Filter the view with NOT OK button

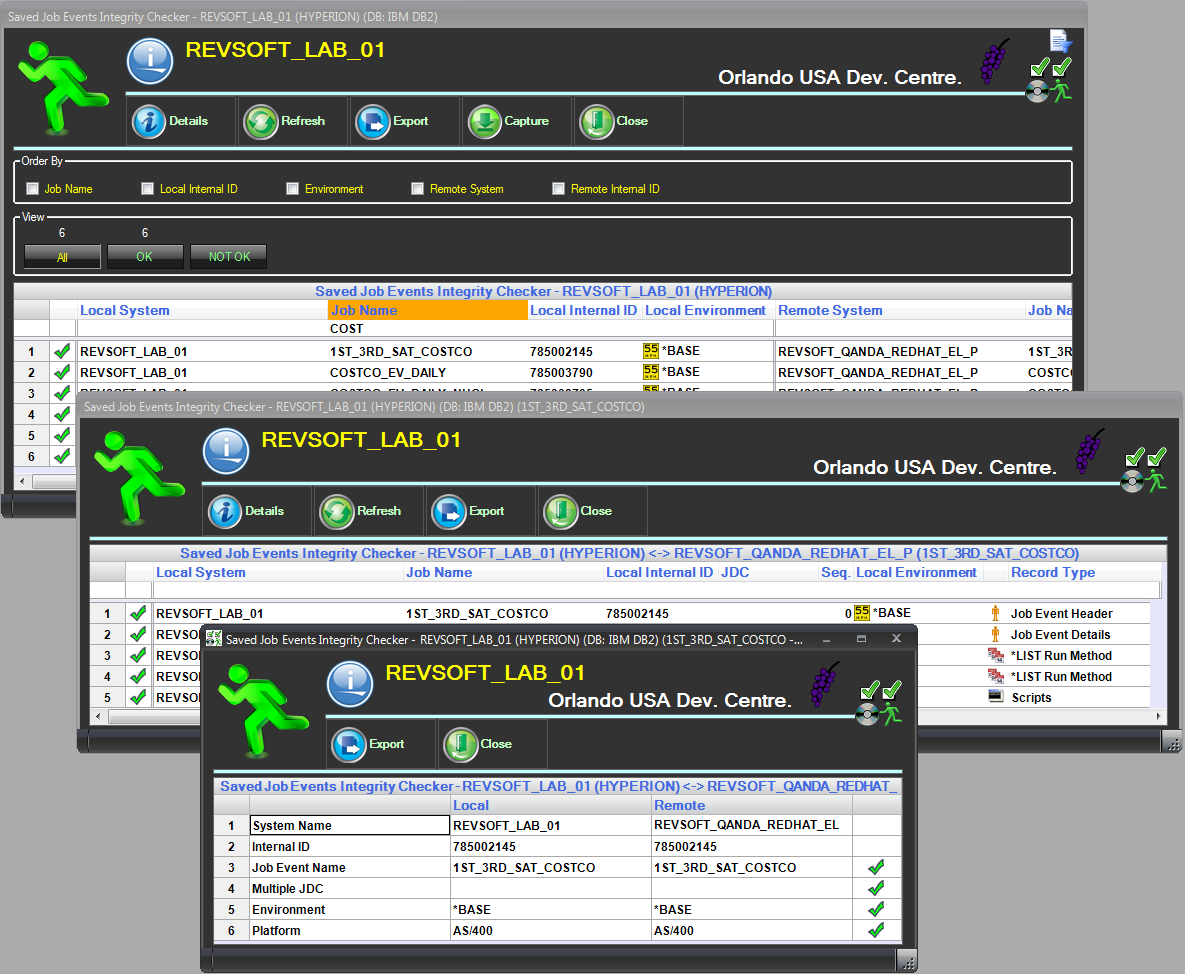click(228, 257)
